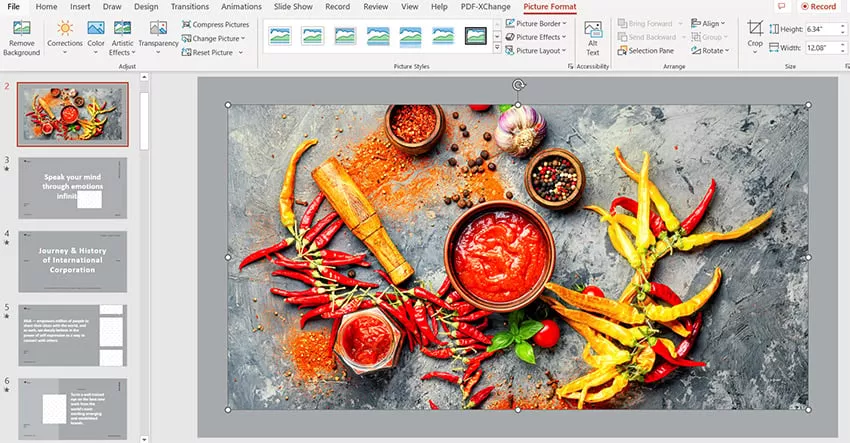850x443 pixels.
Task: Apply the fifth picture style thumbnail
Action: point(410,36)
